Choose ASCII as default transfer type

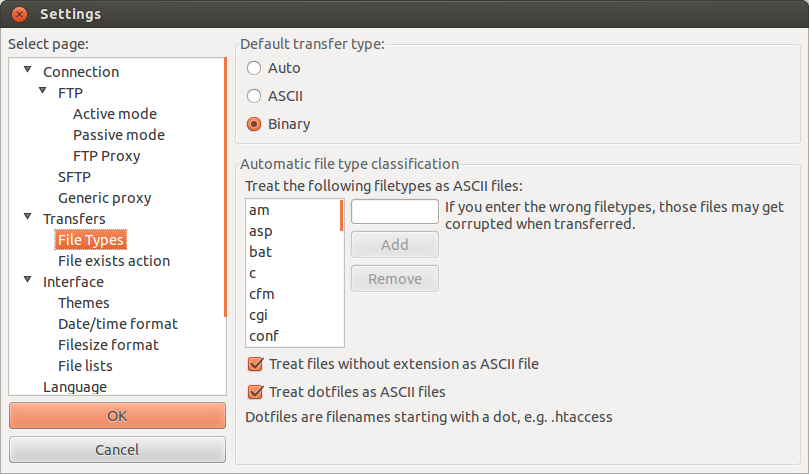(x=254, y=96)
